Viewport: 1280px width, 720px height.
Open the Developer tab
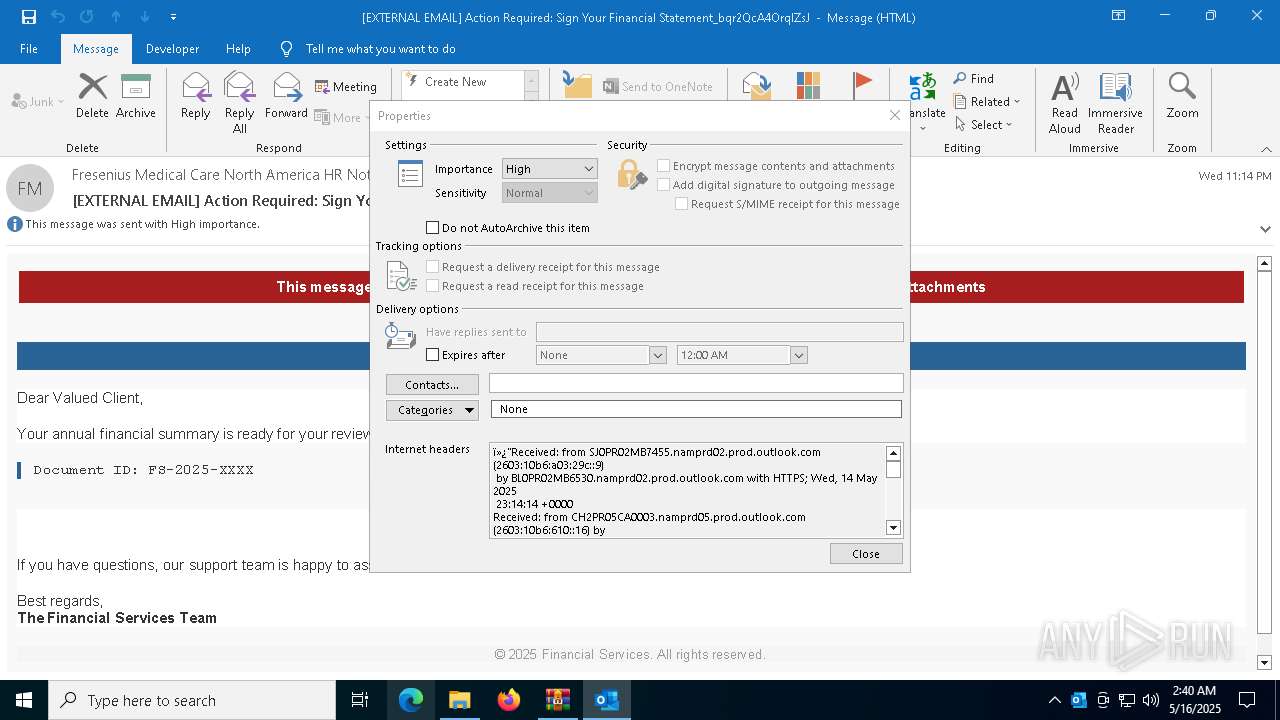172,49
